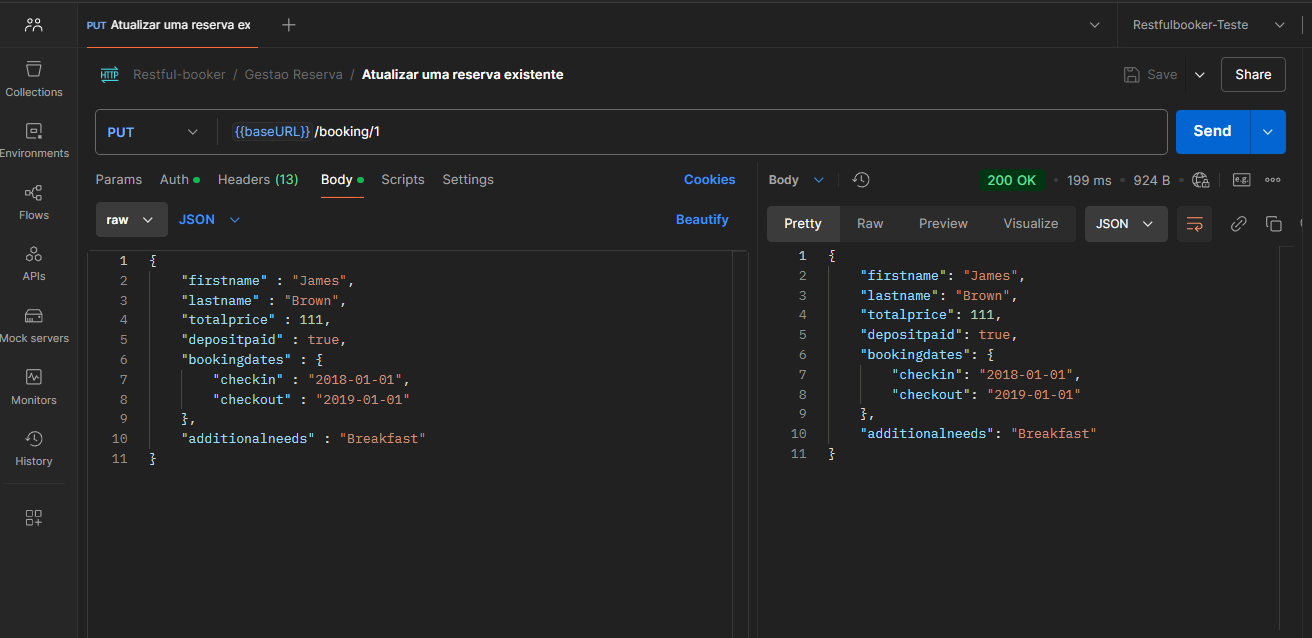
Task: Open Monitors in the sidebar
Action: [34, 387]
